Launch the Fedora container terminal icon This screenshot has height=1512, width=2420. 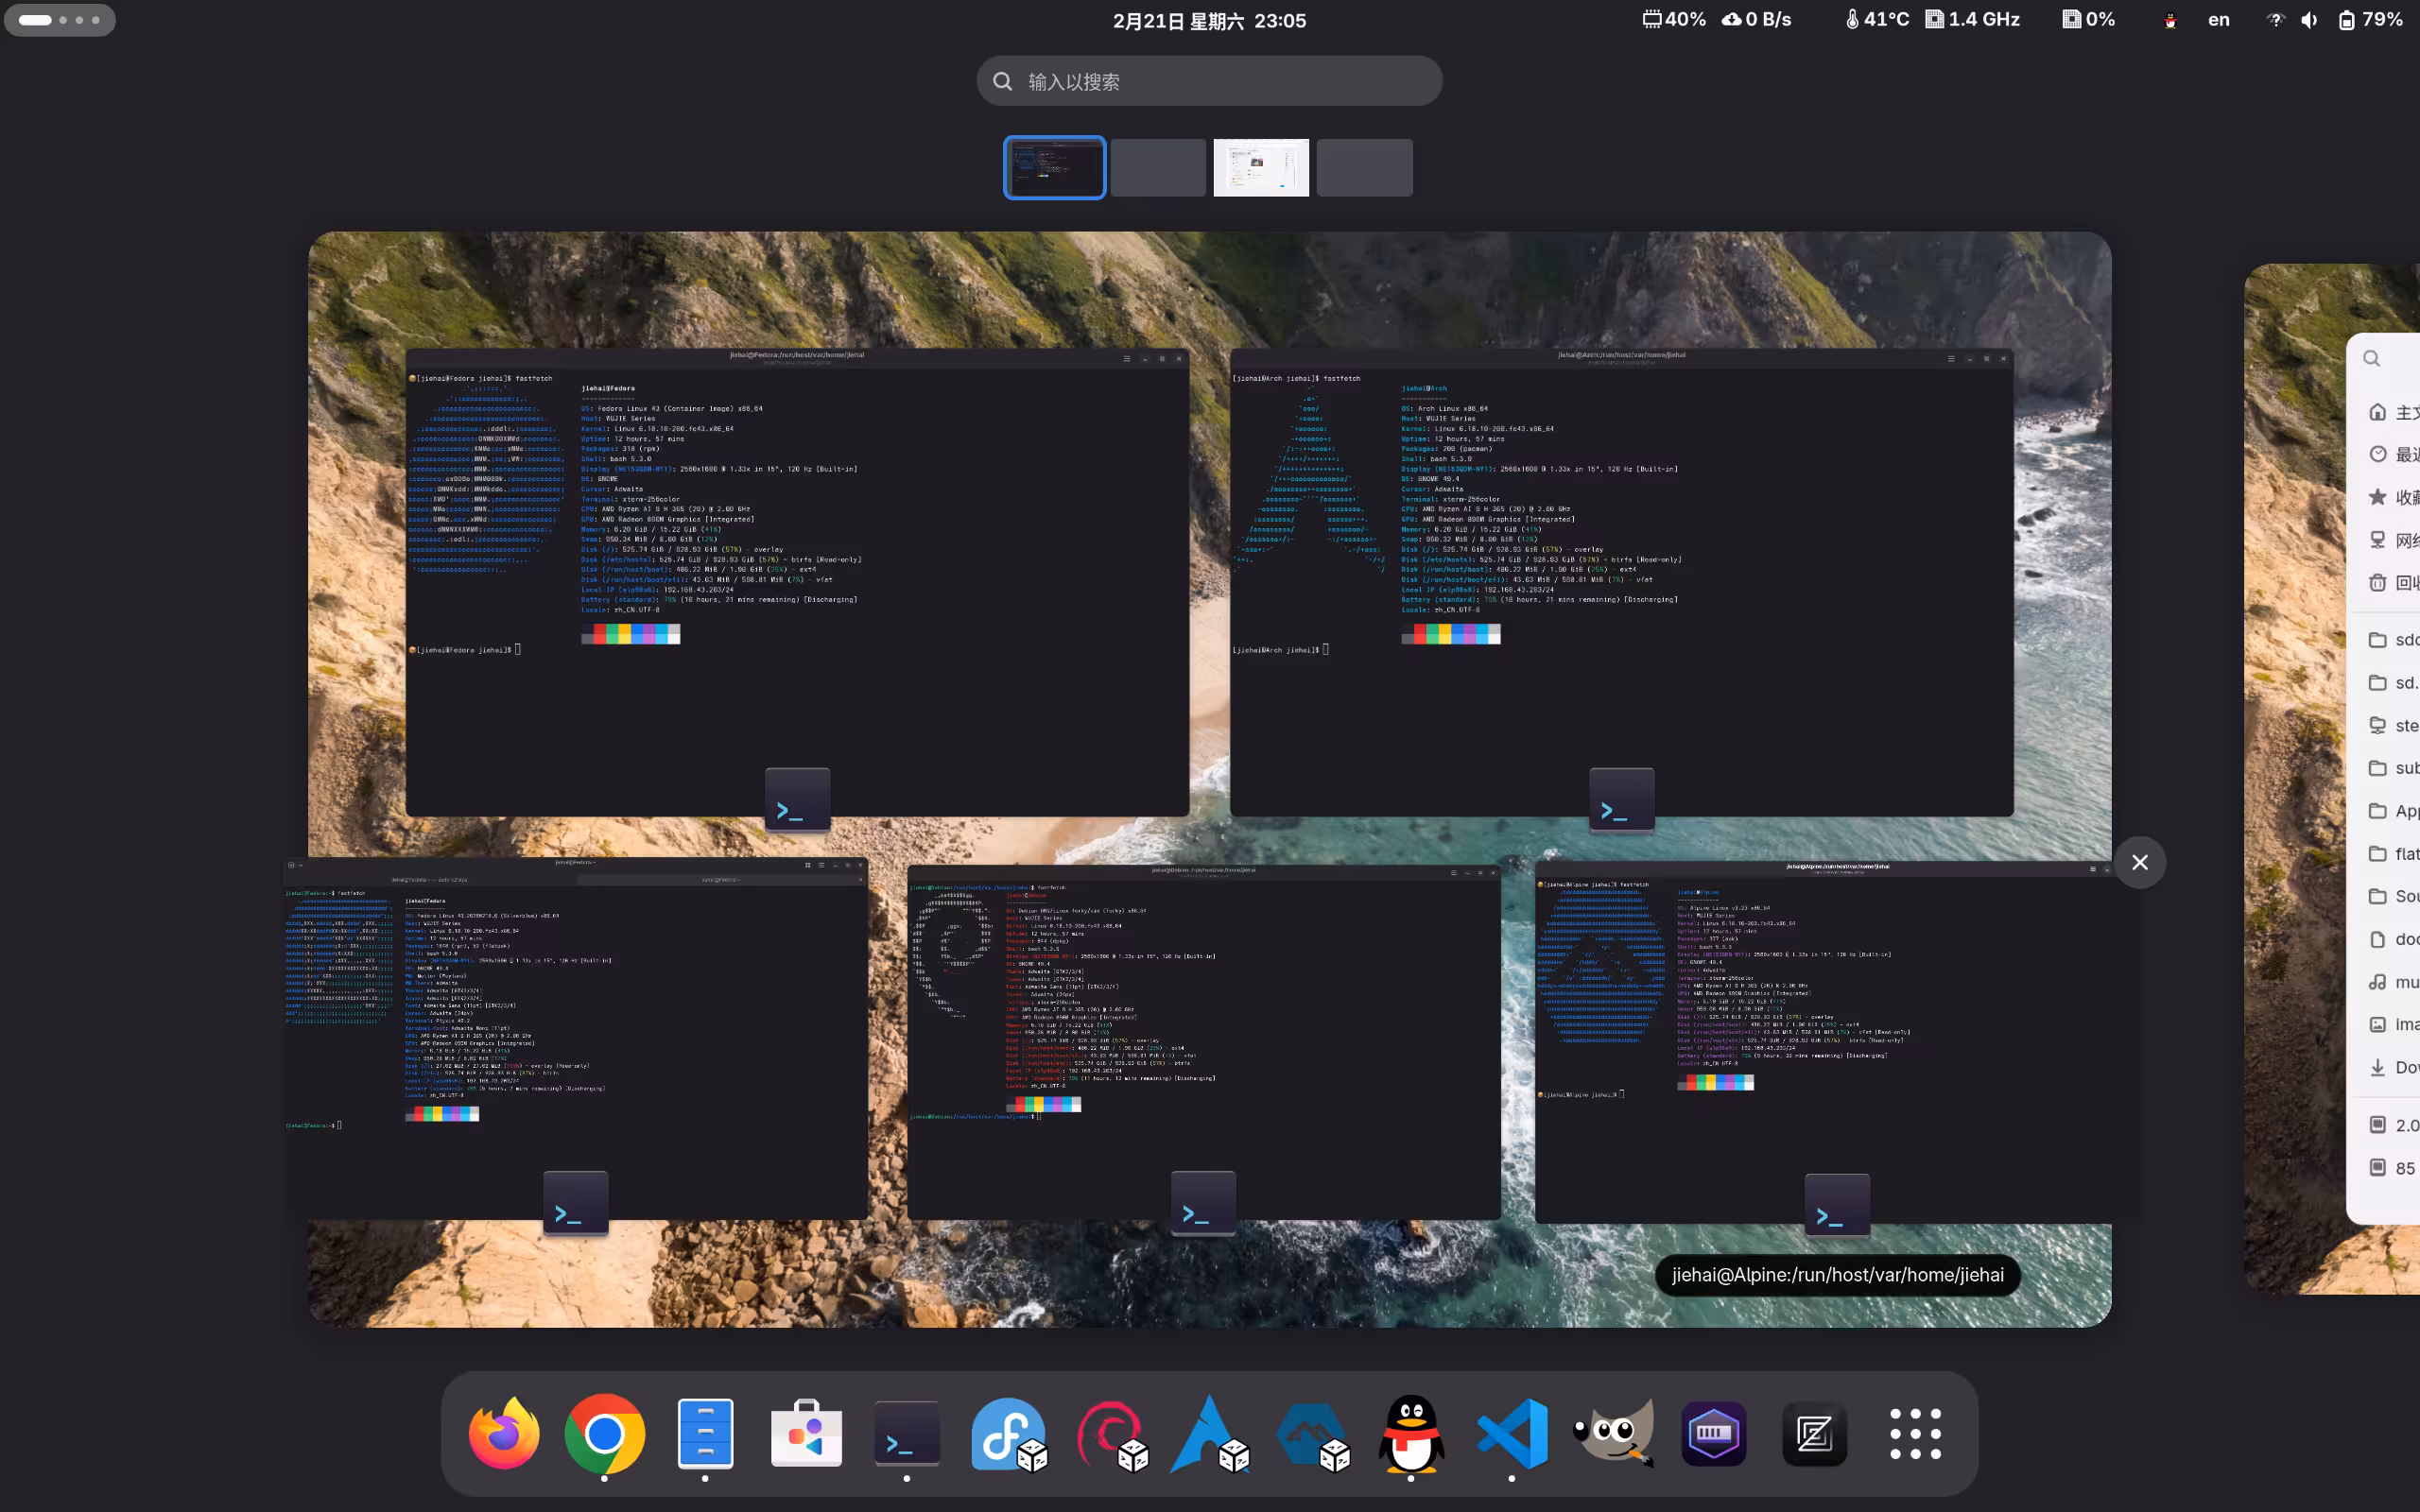1008,1433
